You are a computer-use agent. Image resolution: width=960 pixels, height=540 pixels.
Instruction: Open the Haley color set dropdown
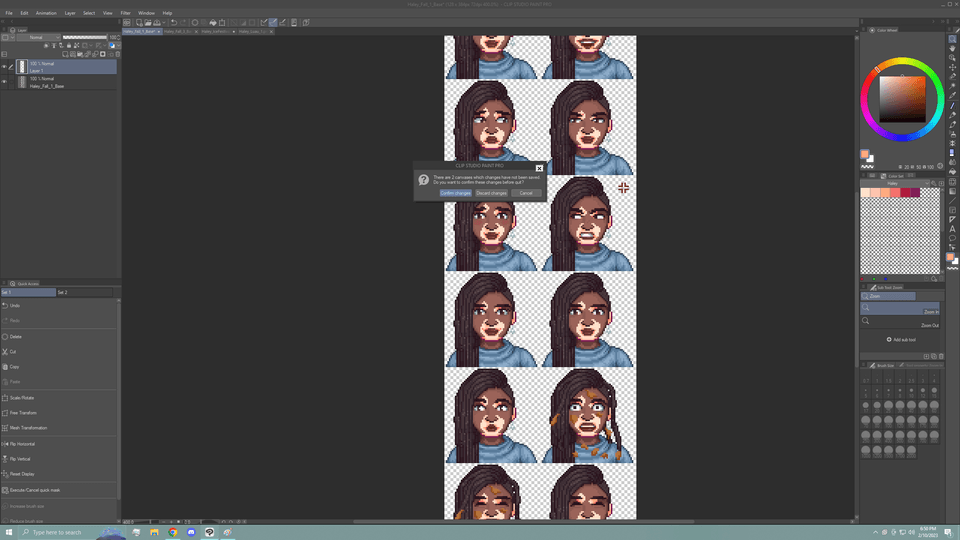pyautogui.click(x=894, y=183)
